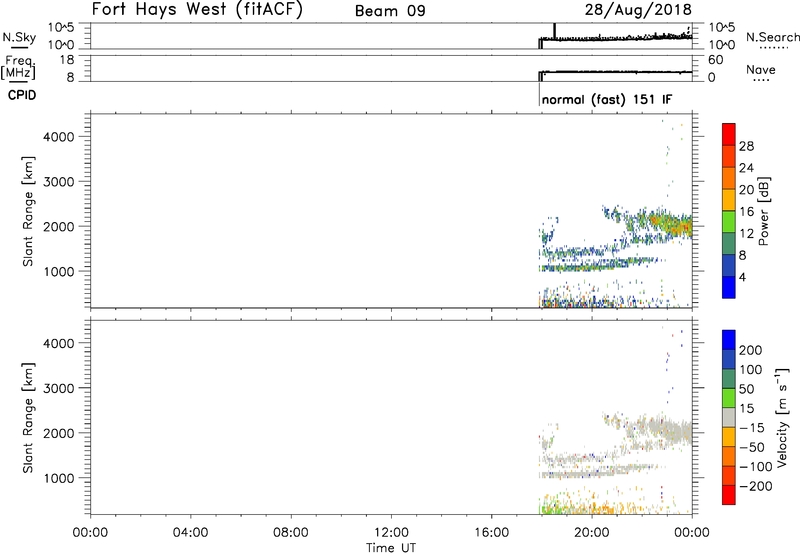Select the Freq. [MHz] axis label
Viewport: 800px width, 554px height.
(x=19, y=67)
